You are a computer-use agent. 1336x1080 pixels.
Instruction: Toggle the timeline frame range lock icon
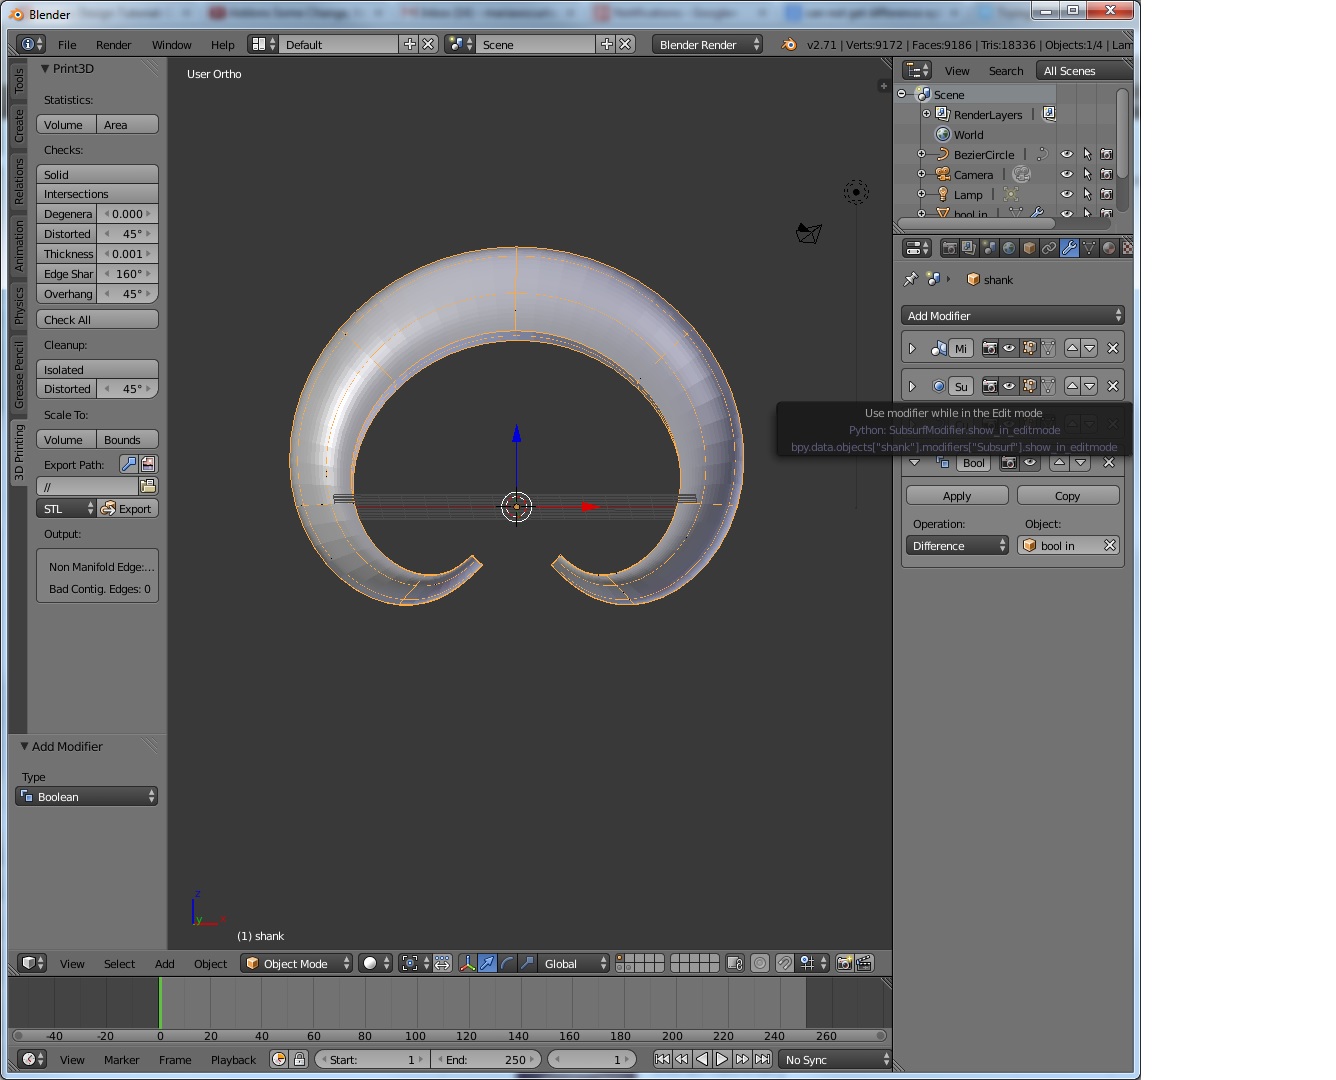(x=299, y=1059)
